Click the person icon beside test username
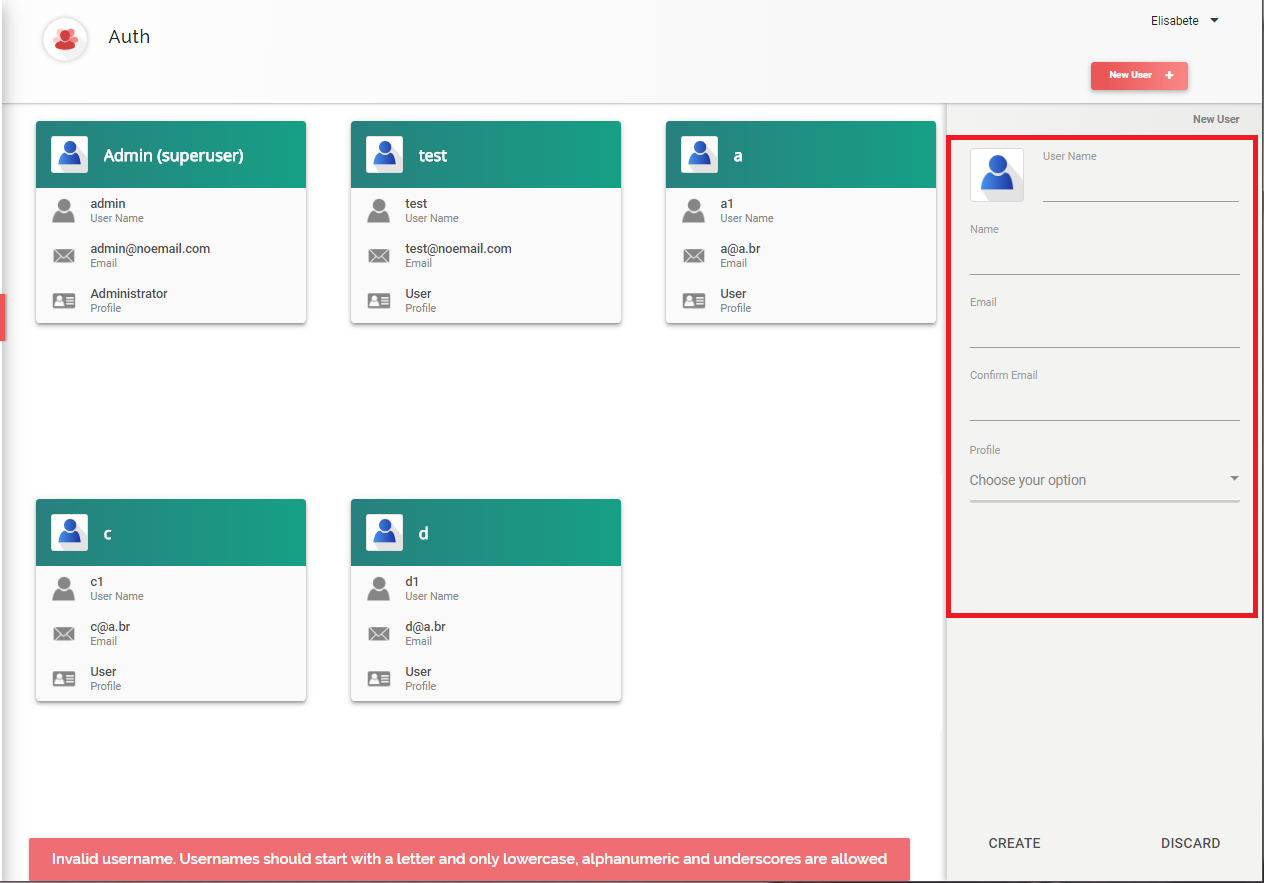 click(x=379, y=210)
